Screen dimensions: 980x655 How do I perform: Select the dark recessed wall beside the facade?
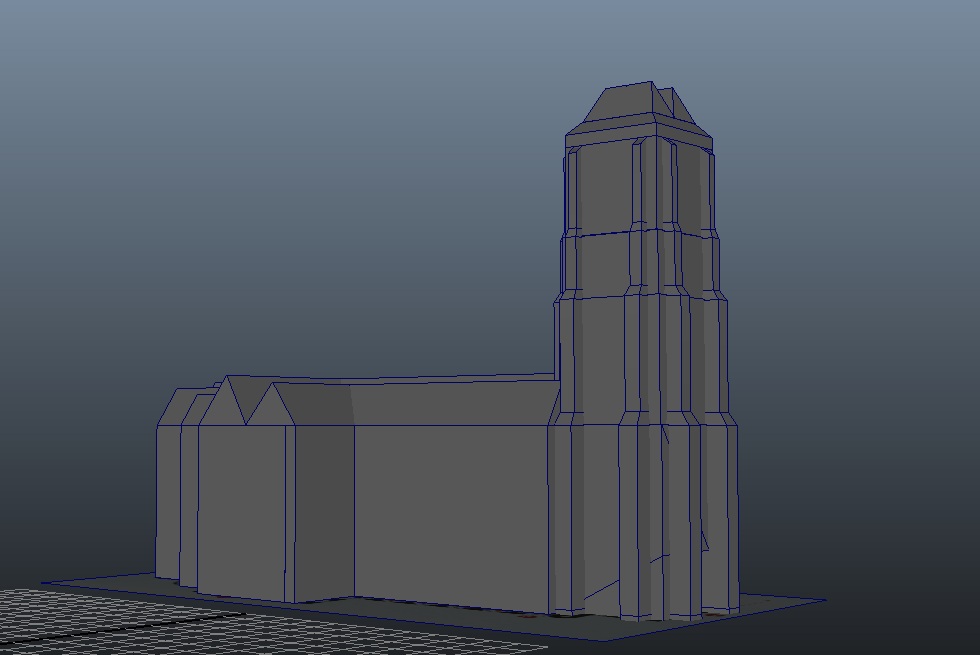pos(323,510)
